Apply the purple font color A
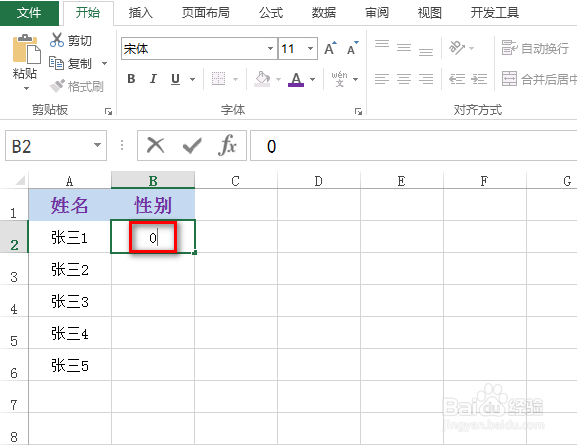The image size is (577, 445). (x=296, y=79)
